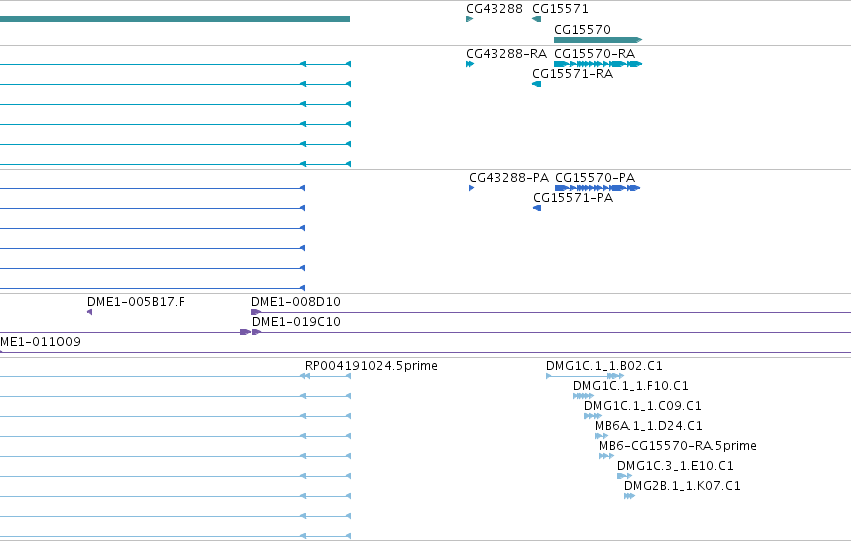The image size is (851, 541).
Task: Click the partially visible ME1-011O09 label
Action: pyautogui.click(x=40, y=342)
